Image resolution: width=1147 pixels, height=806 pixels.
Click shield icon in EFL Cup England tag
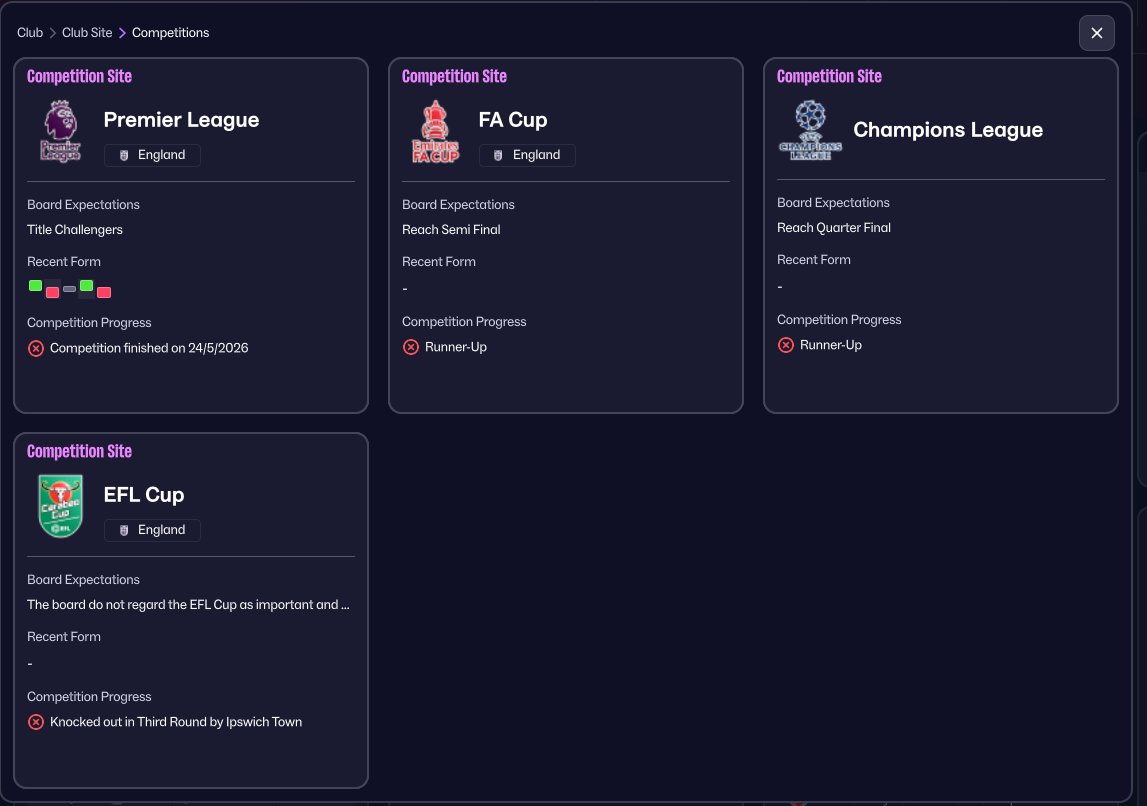coord(124,530)
